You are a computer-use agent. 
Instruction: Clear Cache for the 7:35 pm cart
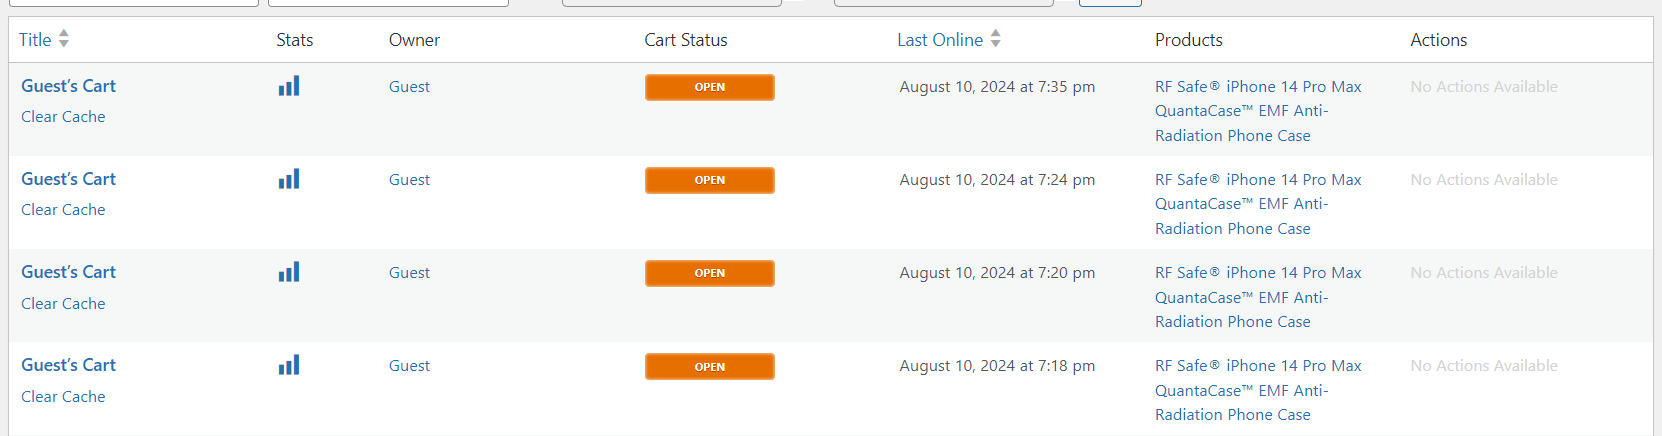click(63, 117)
